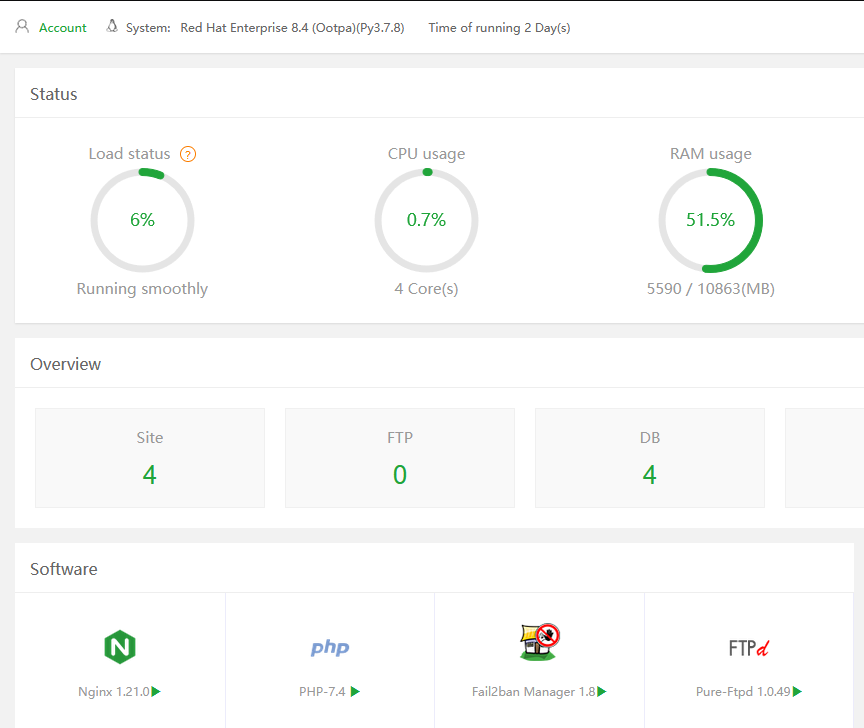Click the Fail2ban Manager icon

[539, 642]
